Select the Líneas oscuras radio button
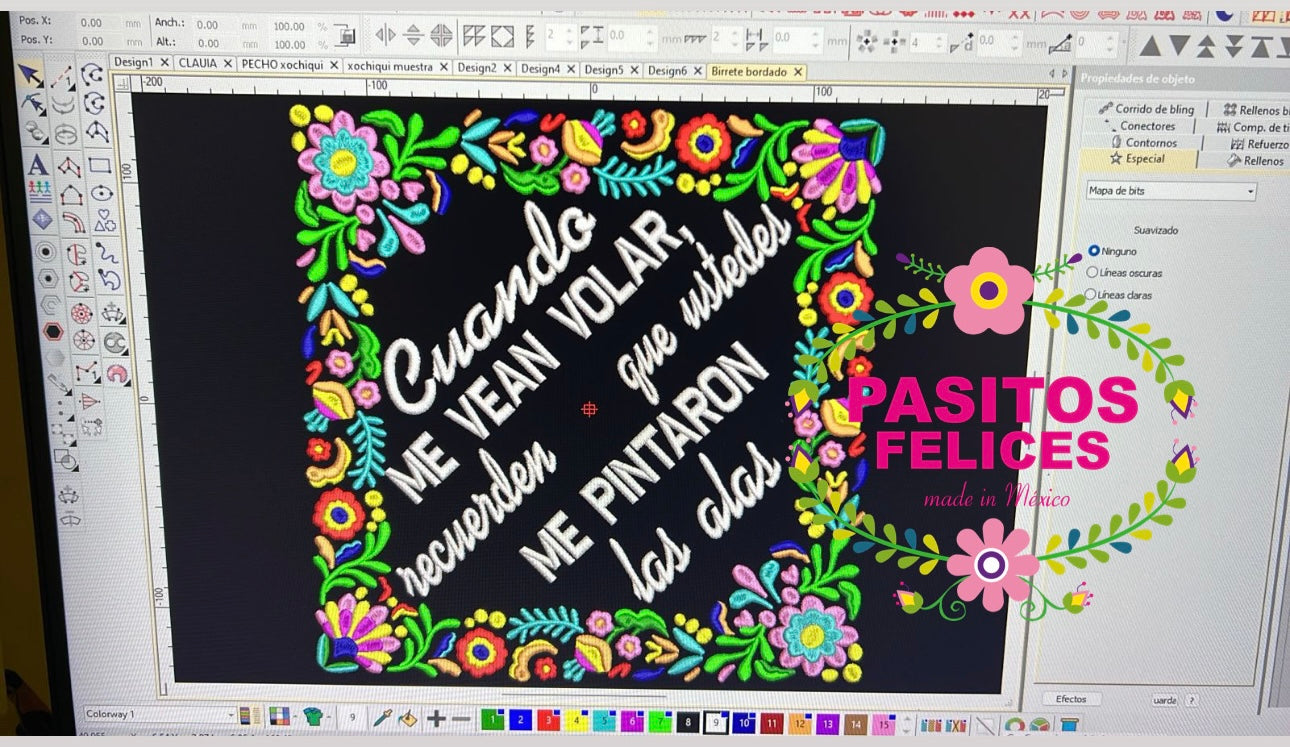 pos(1092,272)
